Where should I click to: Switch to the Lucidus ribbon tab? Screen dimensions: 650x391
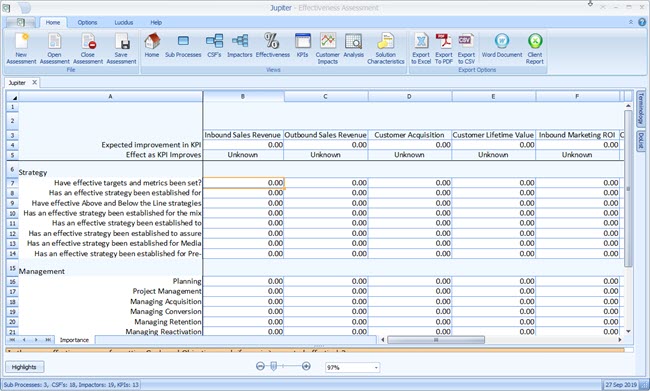point(124,22)
